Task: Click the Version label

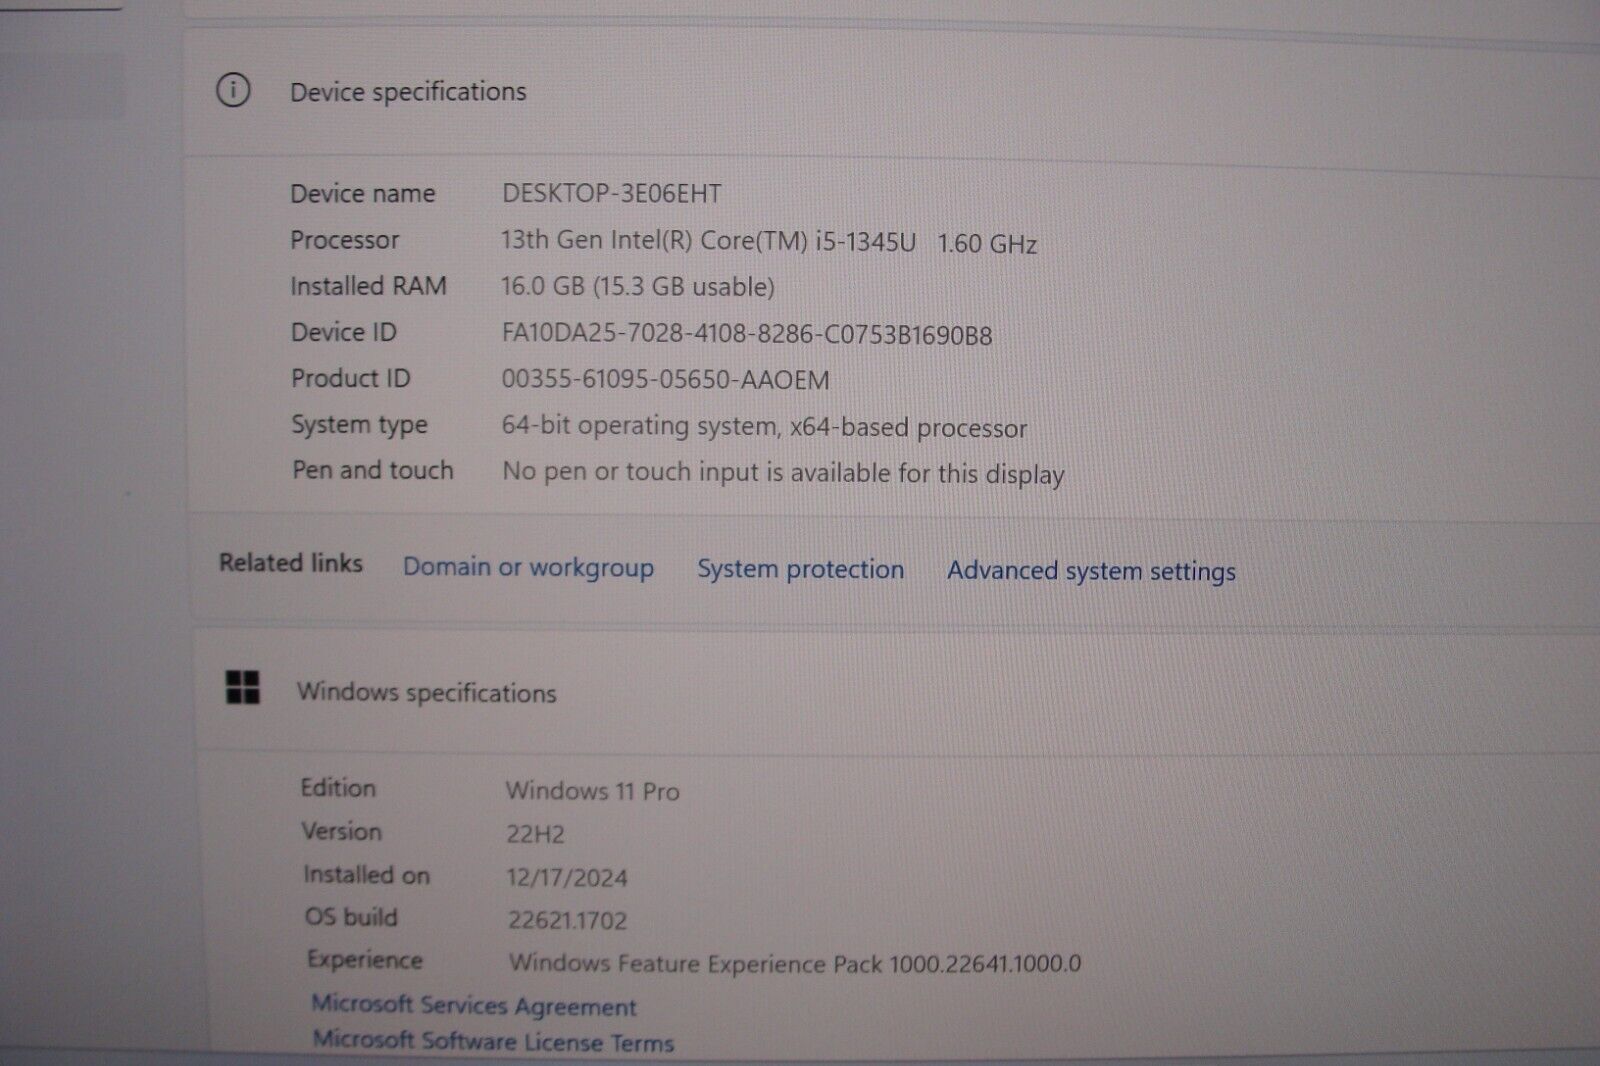Action: pyautogui.click(x=341, y=831)
